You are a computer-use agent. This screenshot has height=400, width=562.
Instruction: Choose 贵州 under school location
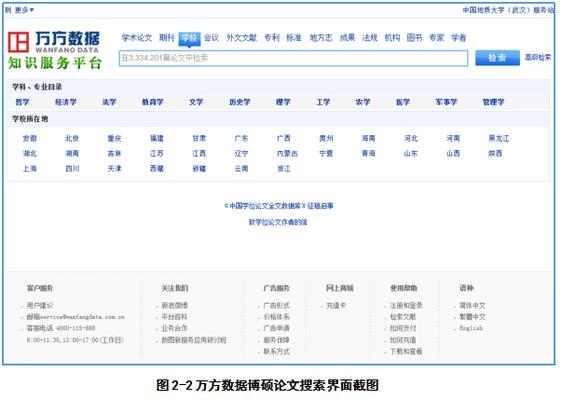[x=326, y=138]
